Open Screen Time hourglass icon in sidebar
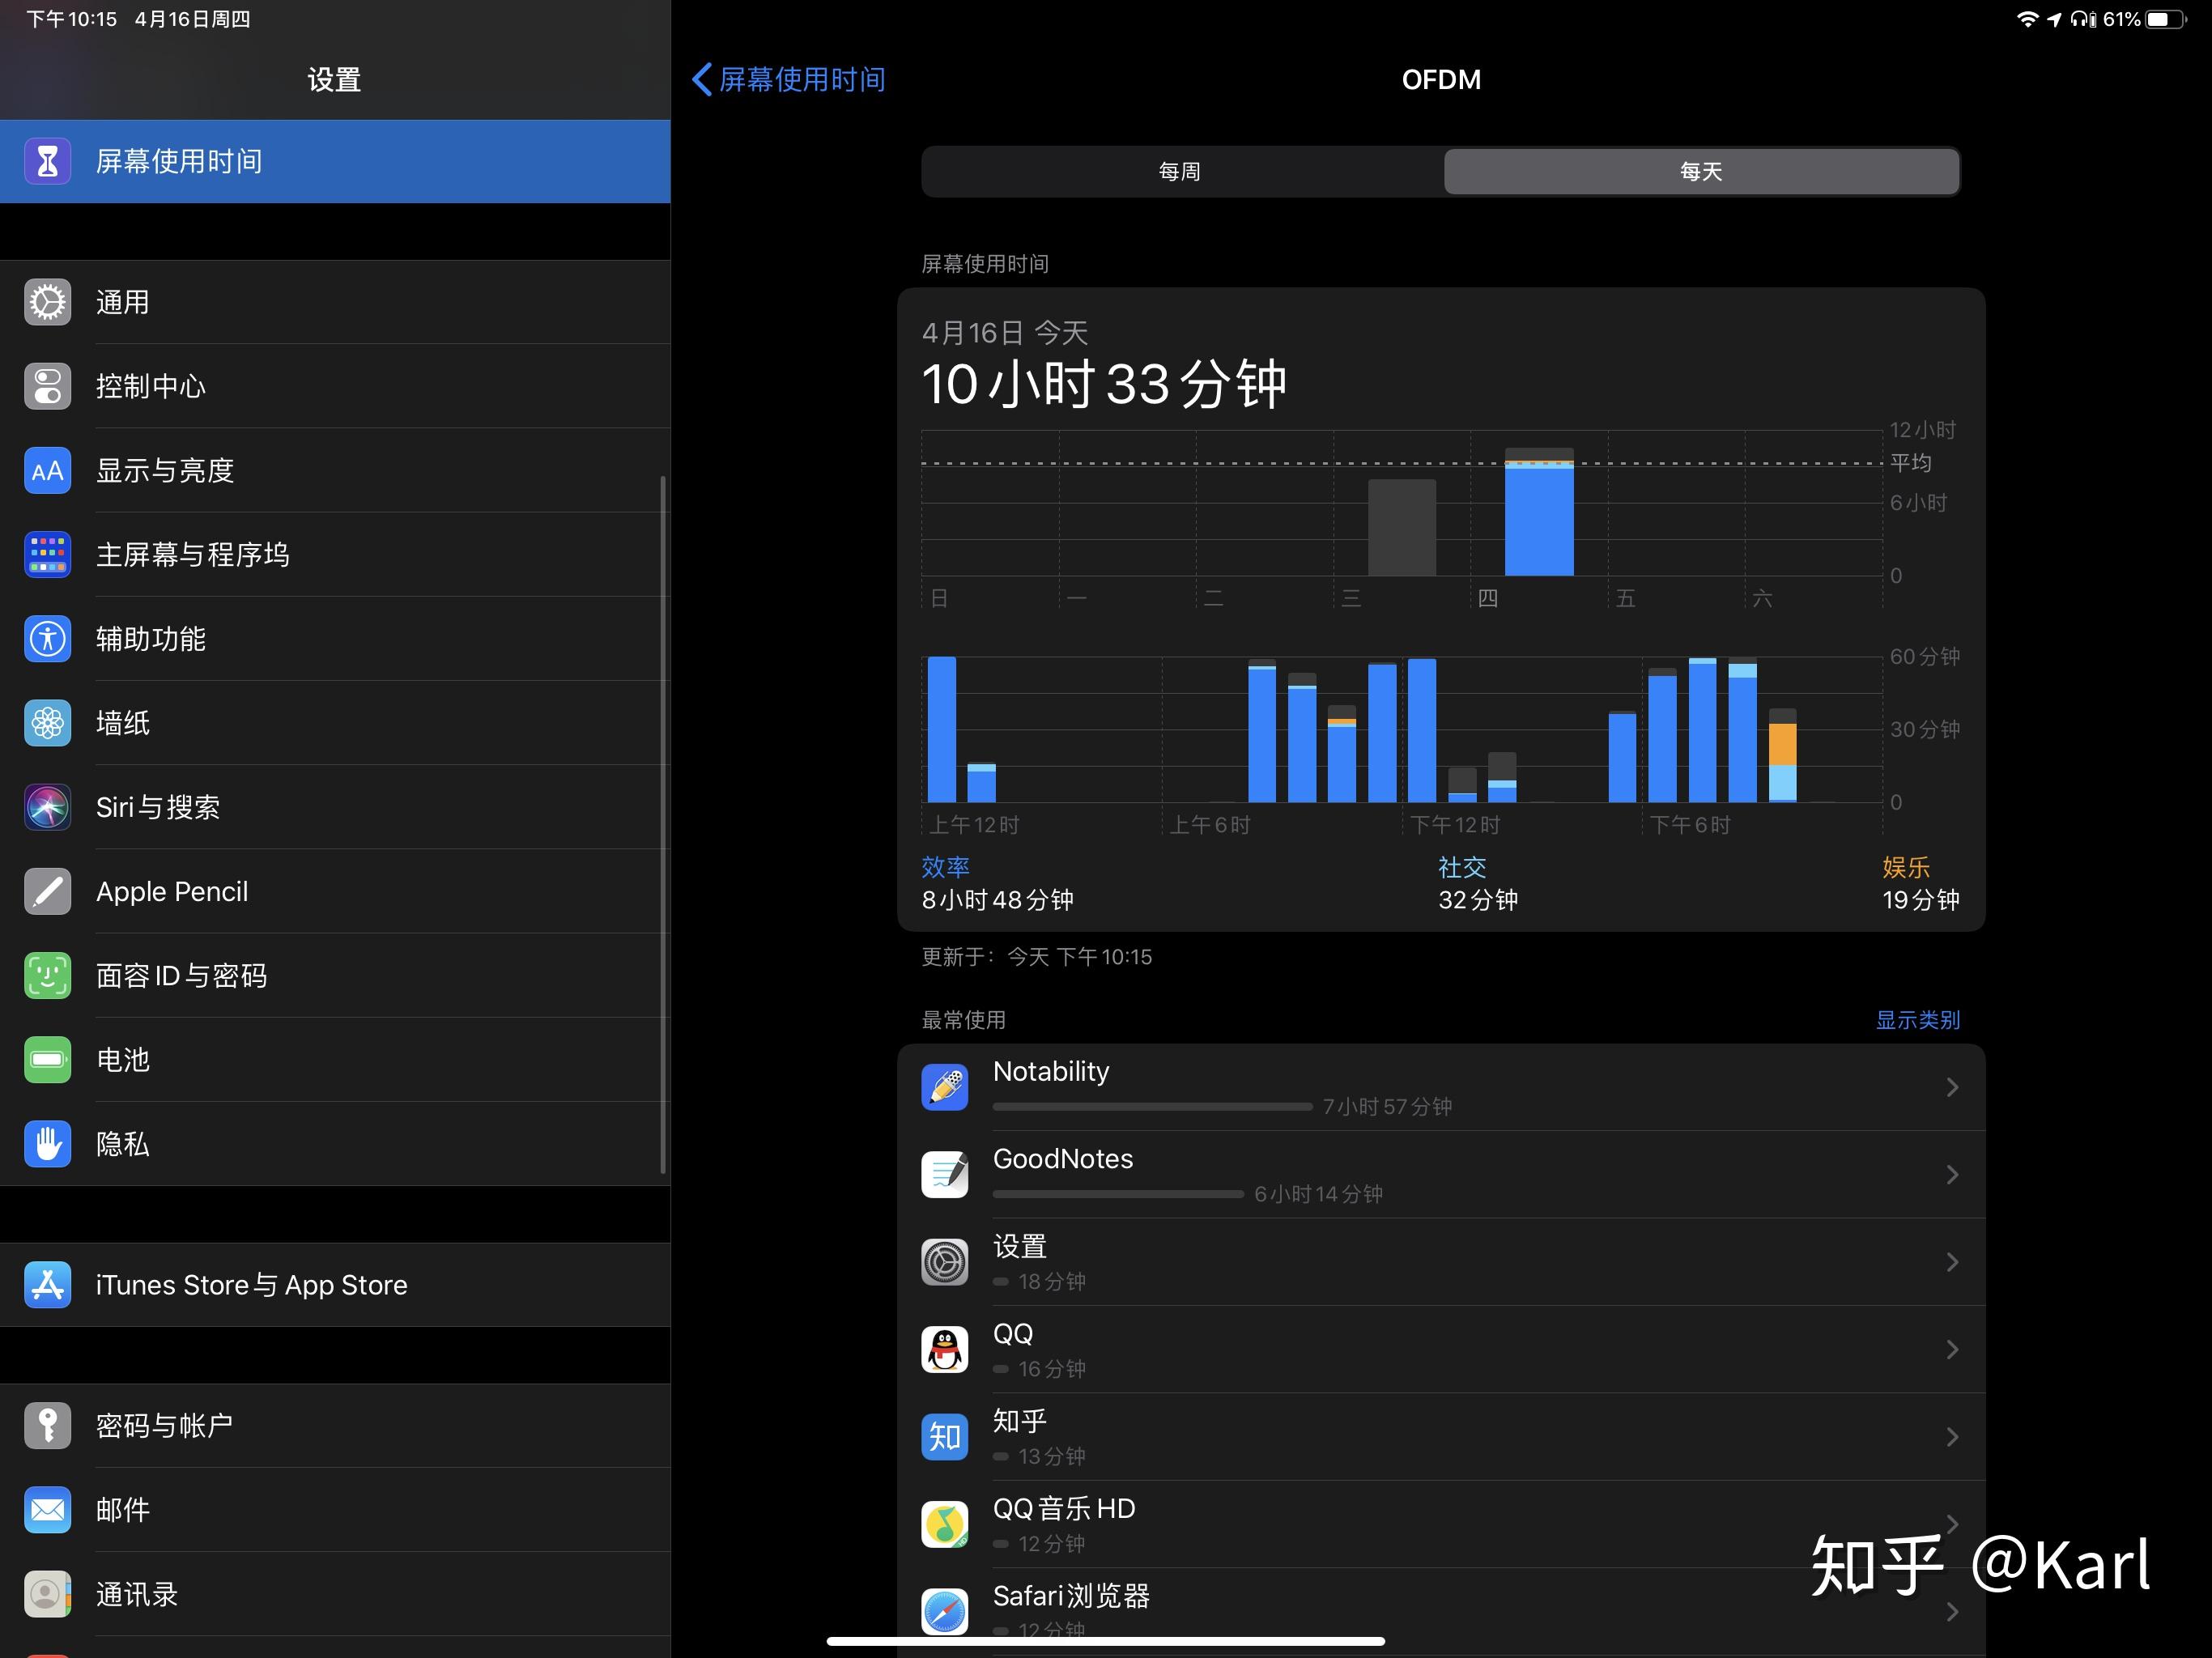 [x=47, y=161]
